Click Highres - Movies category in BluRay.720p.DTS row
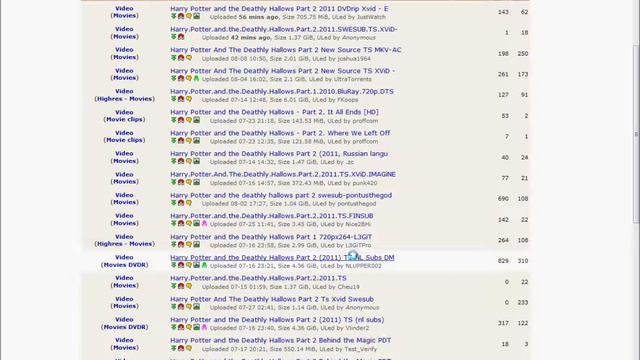 [124, 99]
